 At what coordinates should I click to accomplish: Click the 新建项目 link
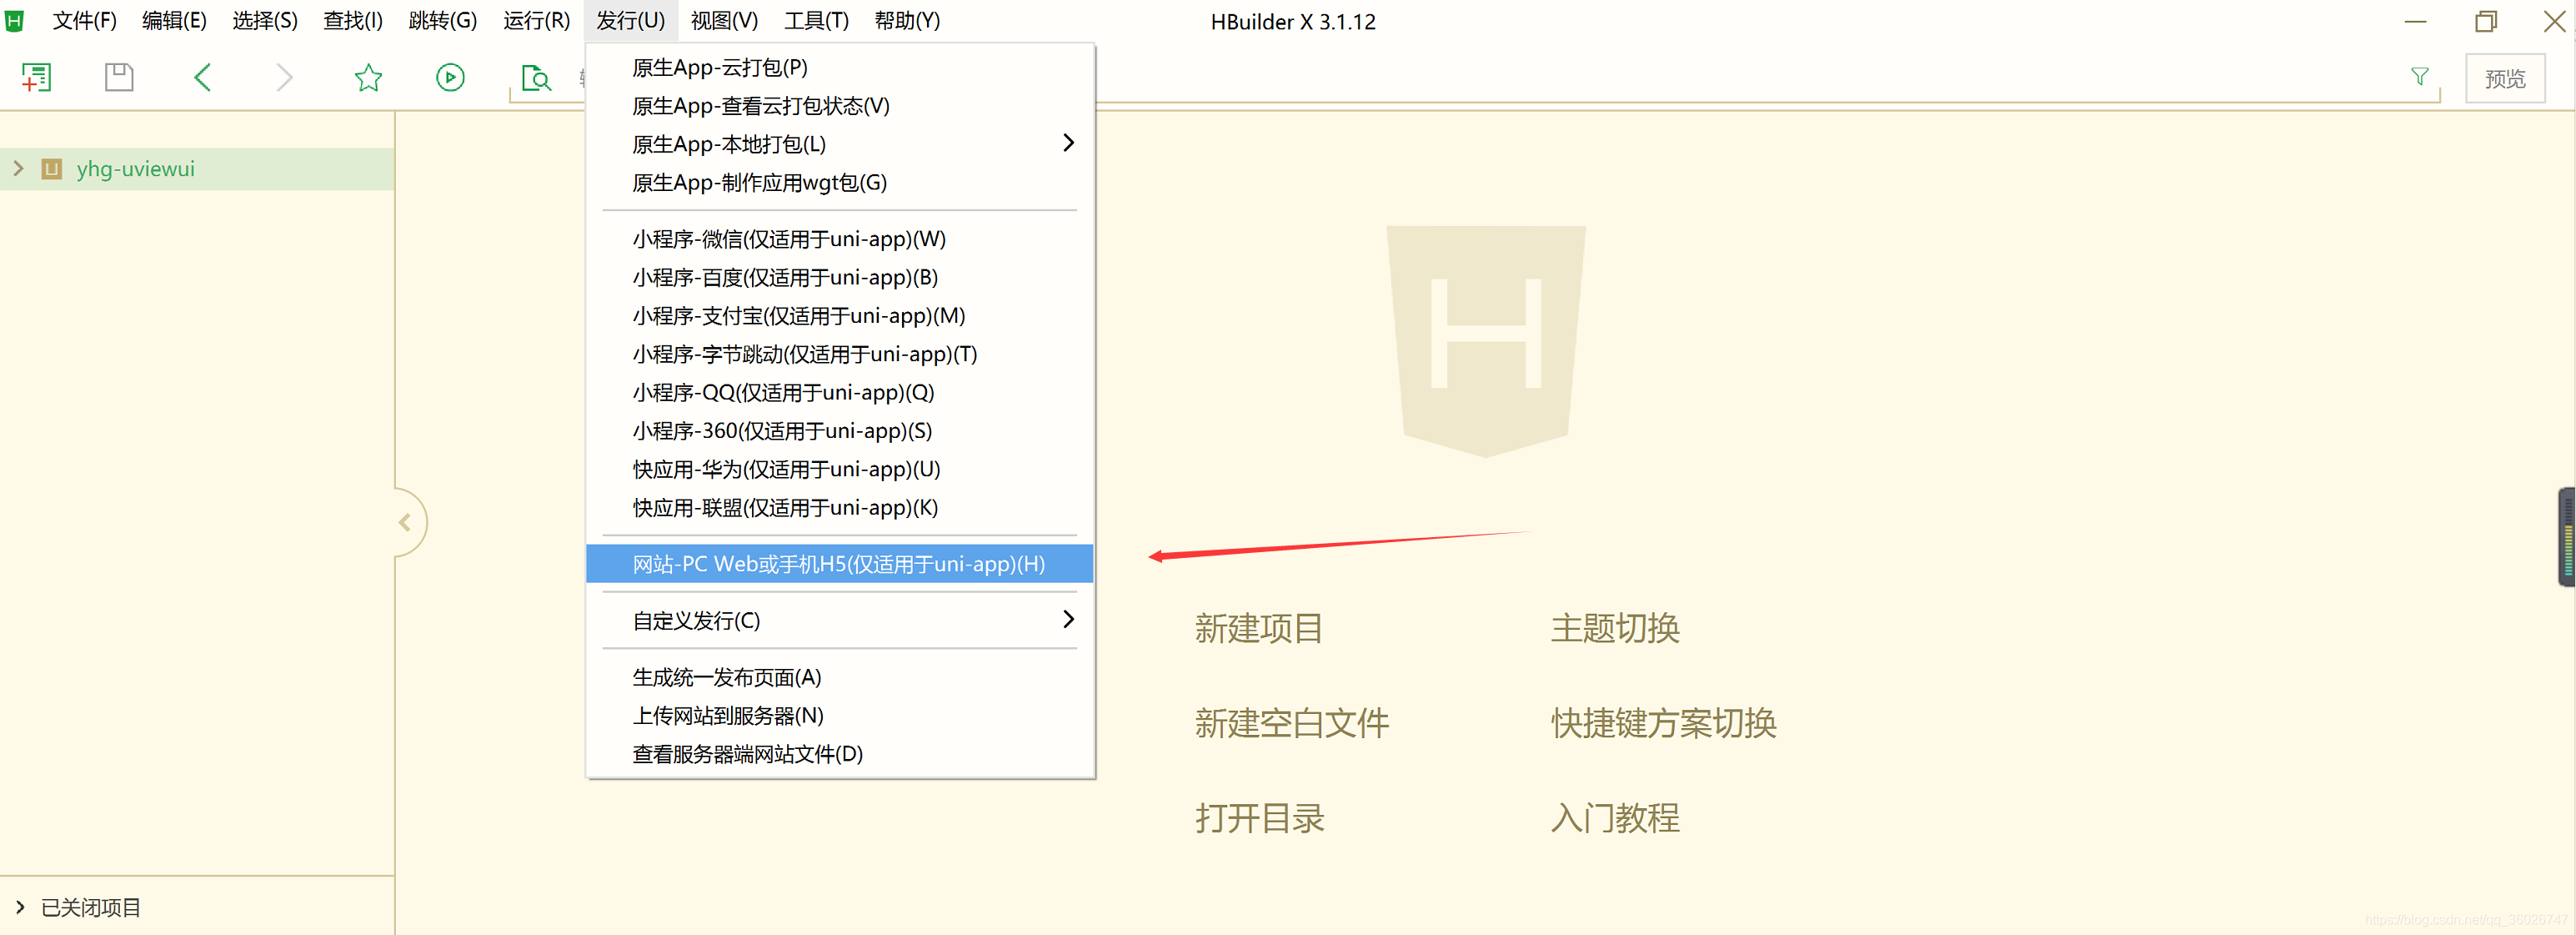[1259, 628]
